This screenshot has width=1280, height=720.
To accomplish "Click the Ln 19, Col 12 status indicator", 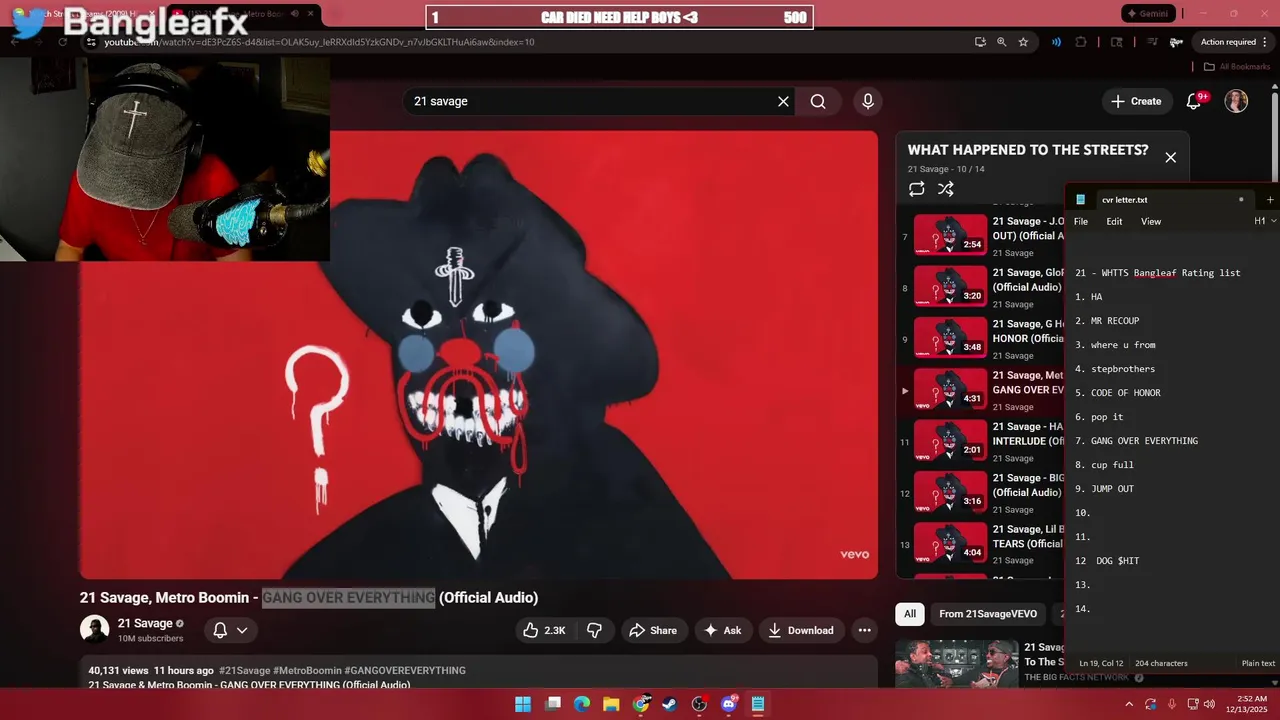I will (x=1101, y=663).
